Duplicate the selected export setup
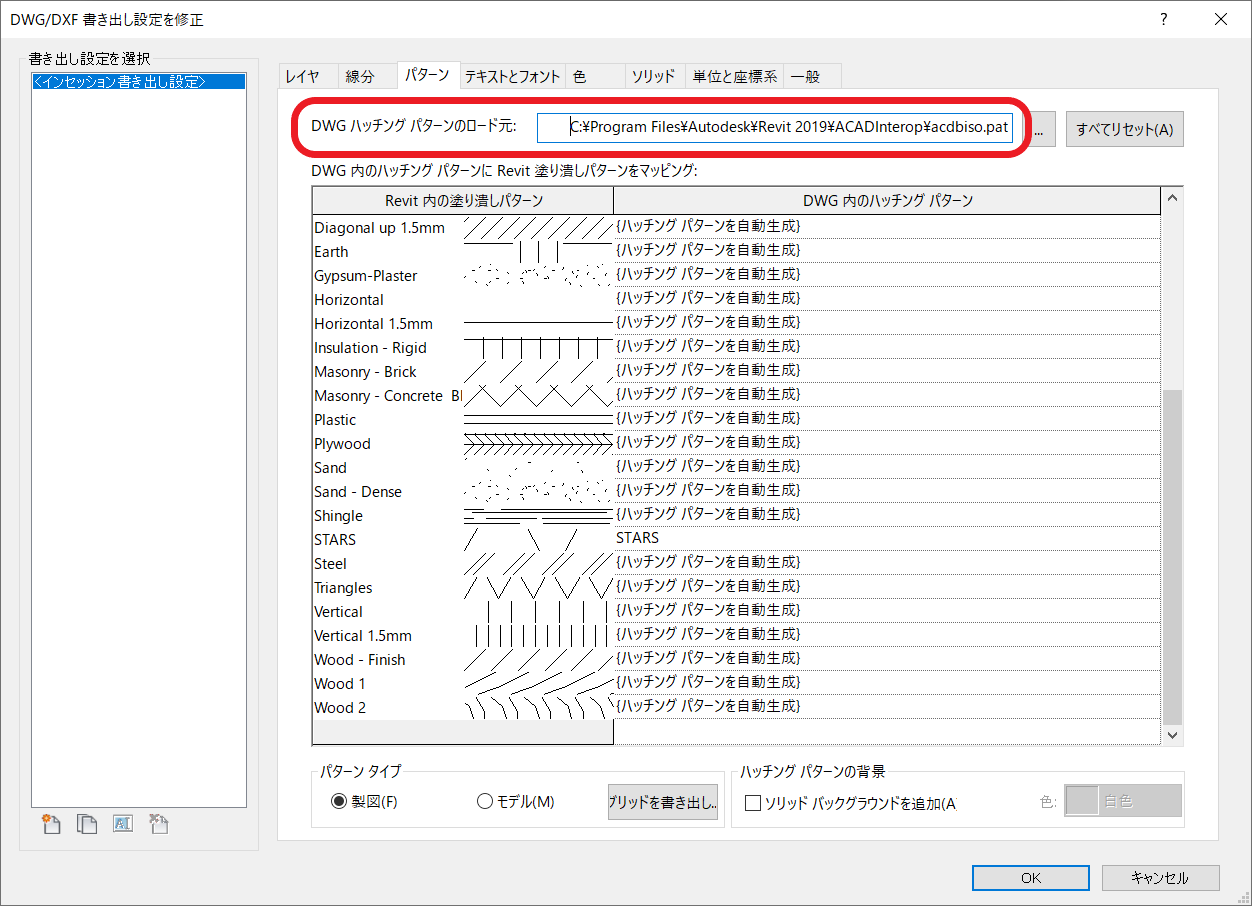1252x906 pixels. (87, 823)
